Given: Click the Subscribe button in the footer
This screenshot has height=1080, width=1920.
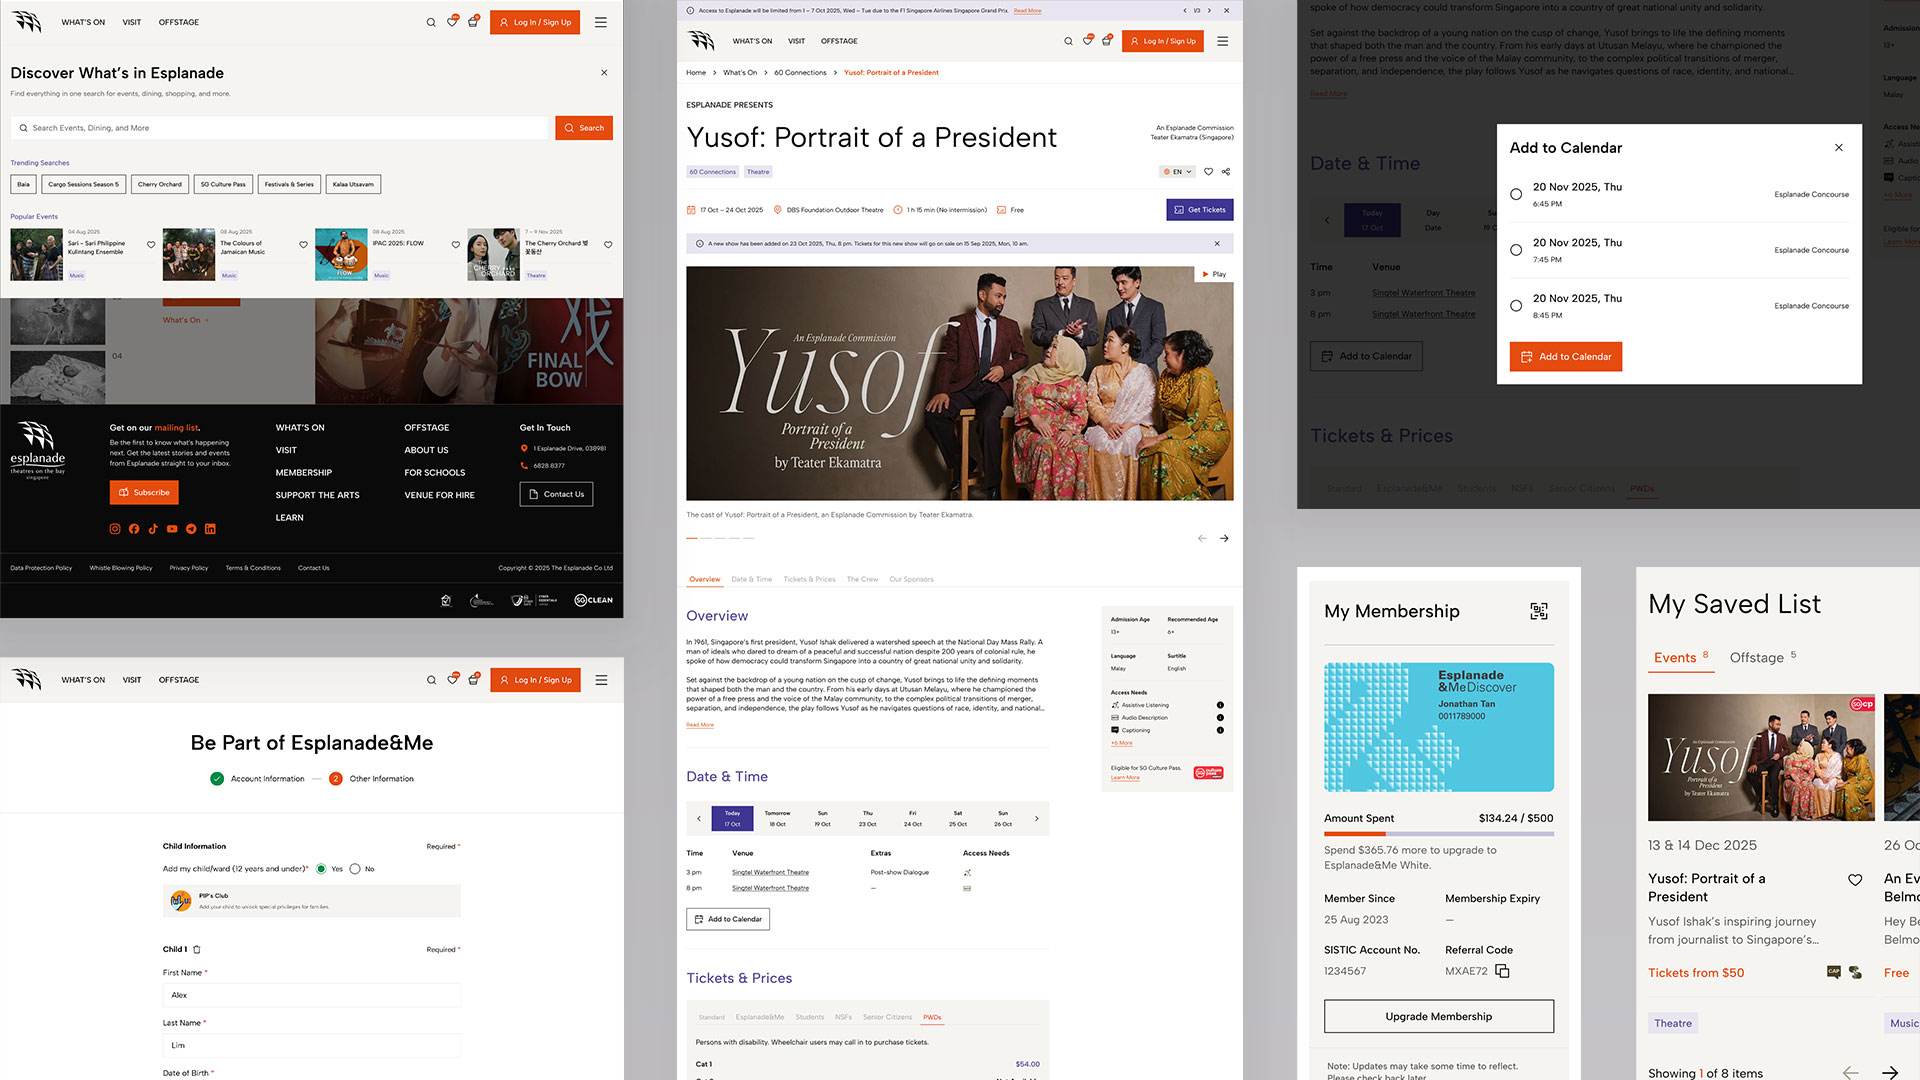Looking at the screenshot, I should pos(144,493).
